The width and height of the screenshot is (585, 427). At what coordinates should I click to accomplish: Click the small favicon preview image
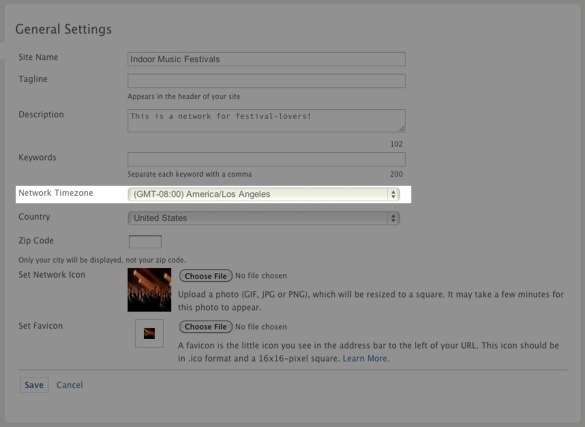(149, 333)
